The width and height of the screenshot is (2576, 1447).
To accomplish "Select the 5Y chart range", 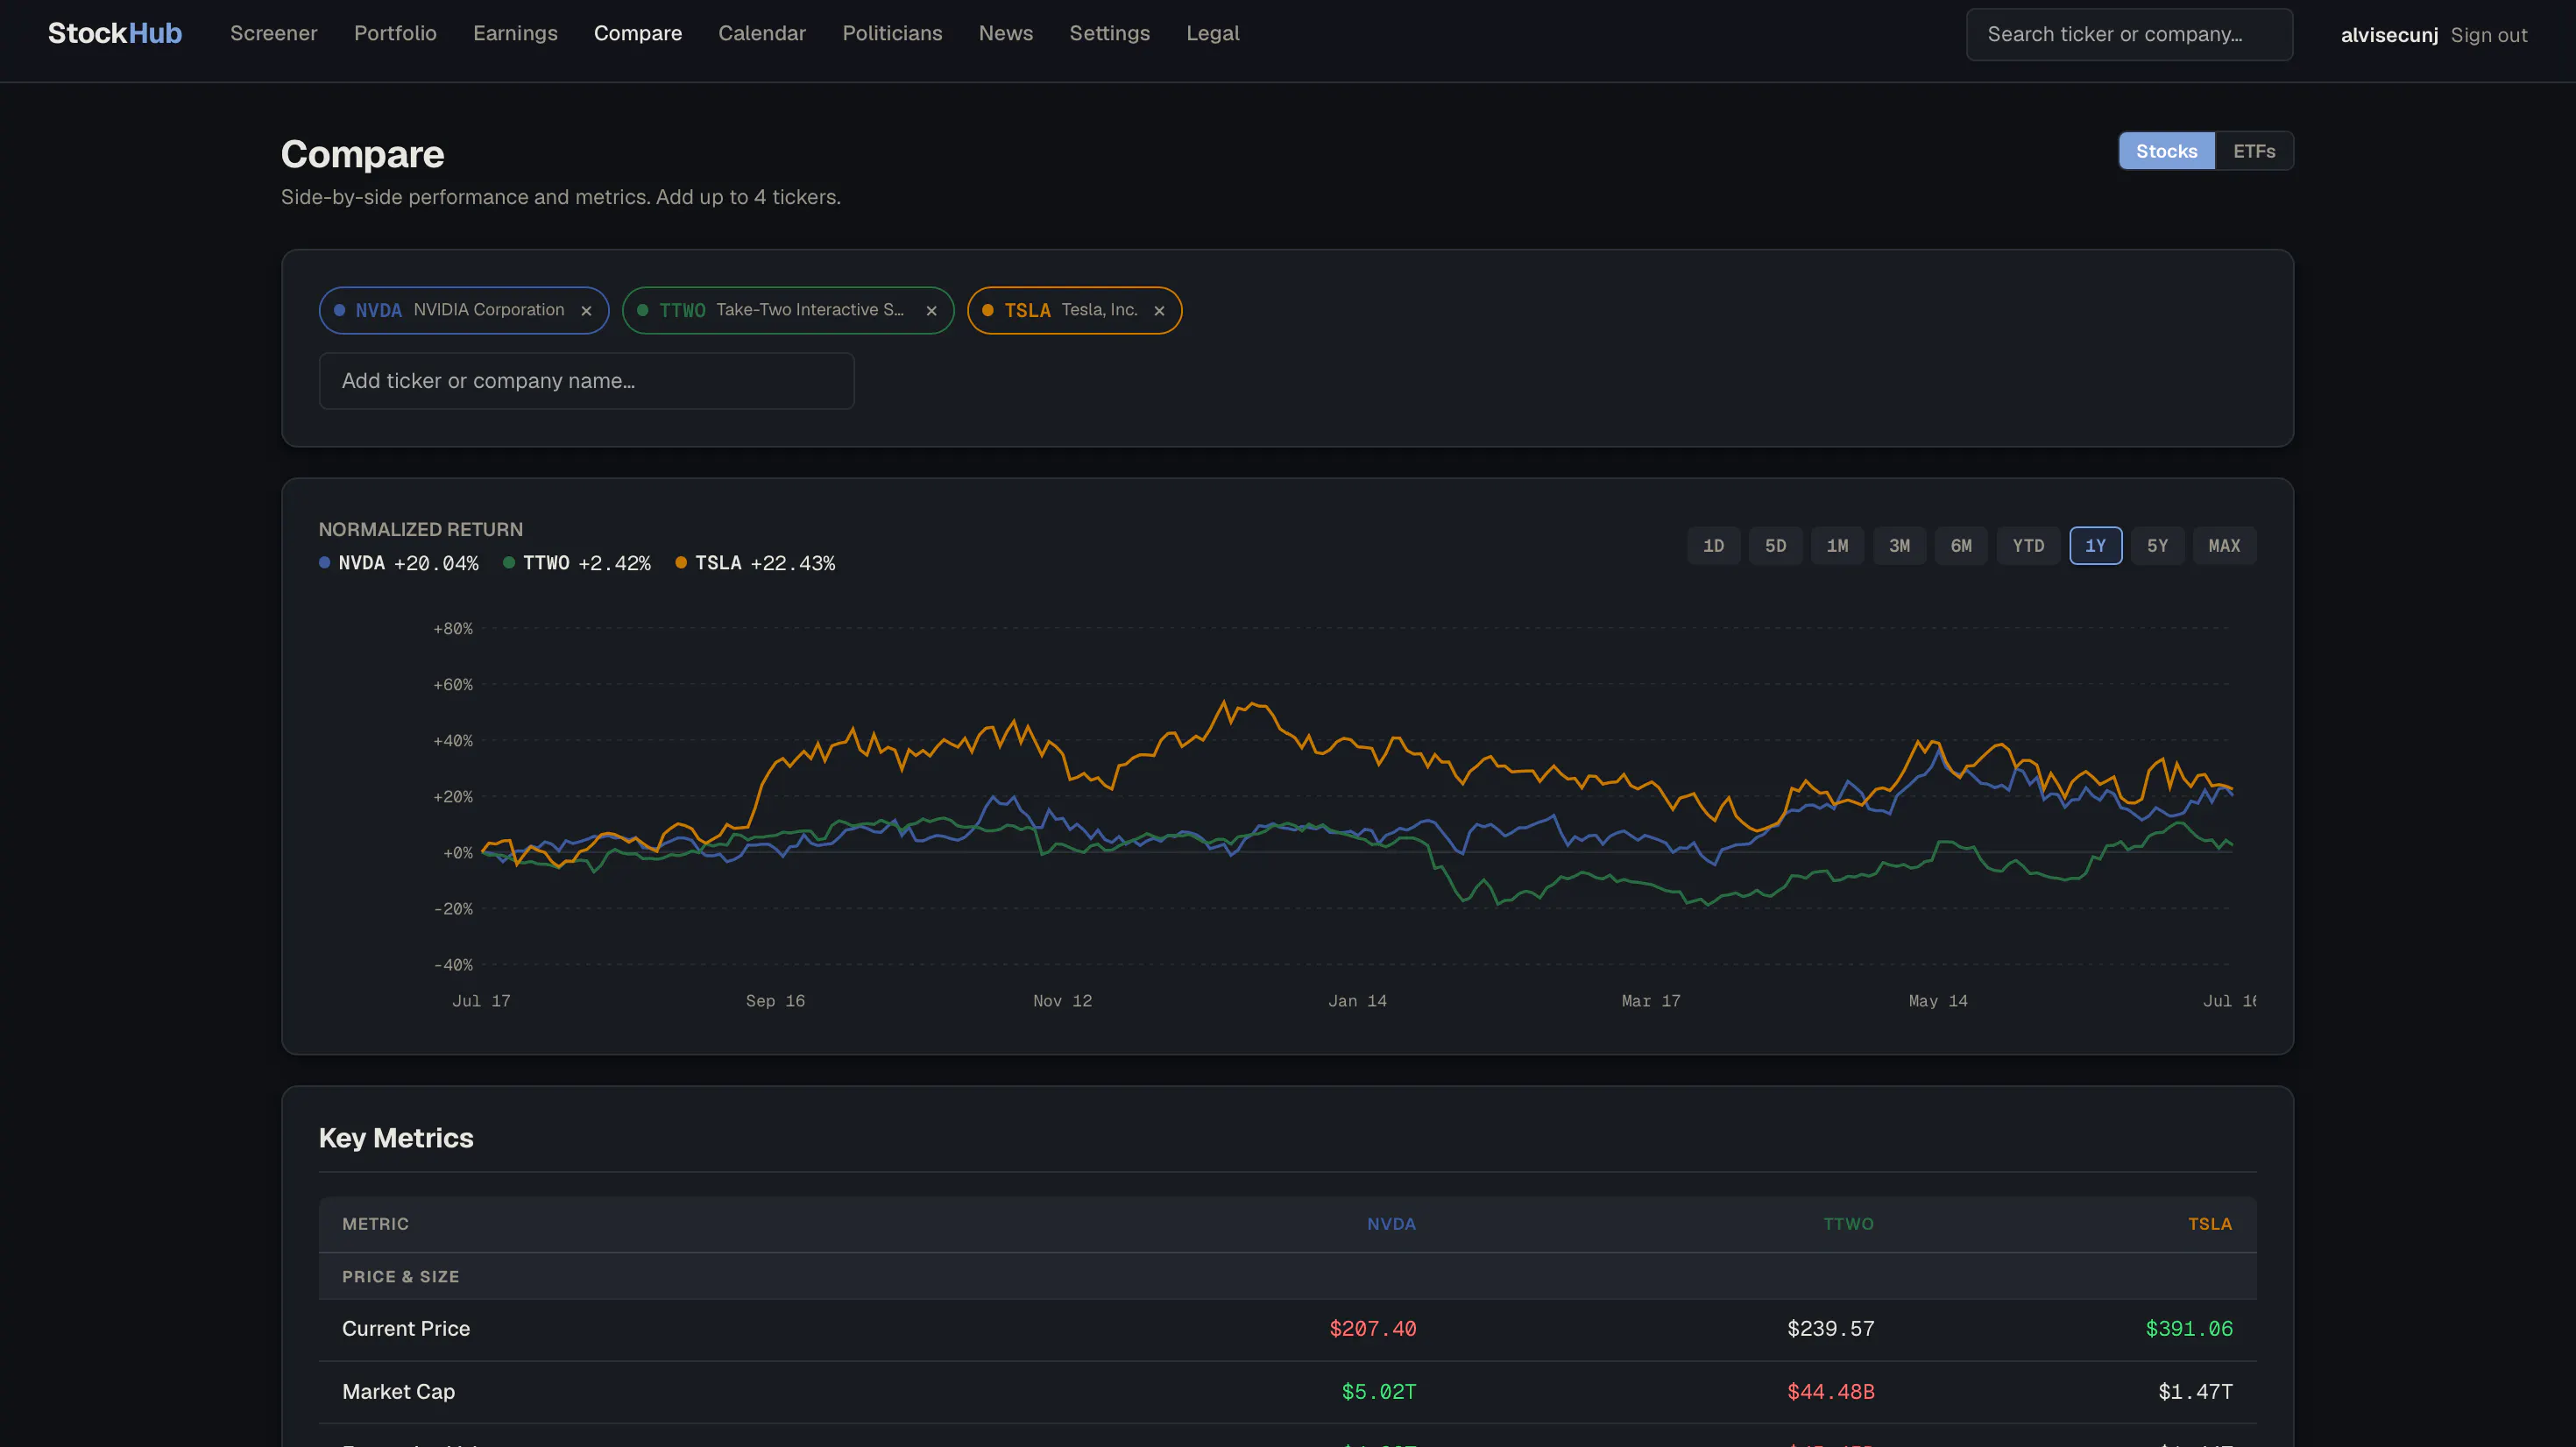I will pyautogui.click(x=2157, y=546).
